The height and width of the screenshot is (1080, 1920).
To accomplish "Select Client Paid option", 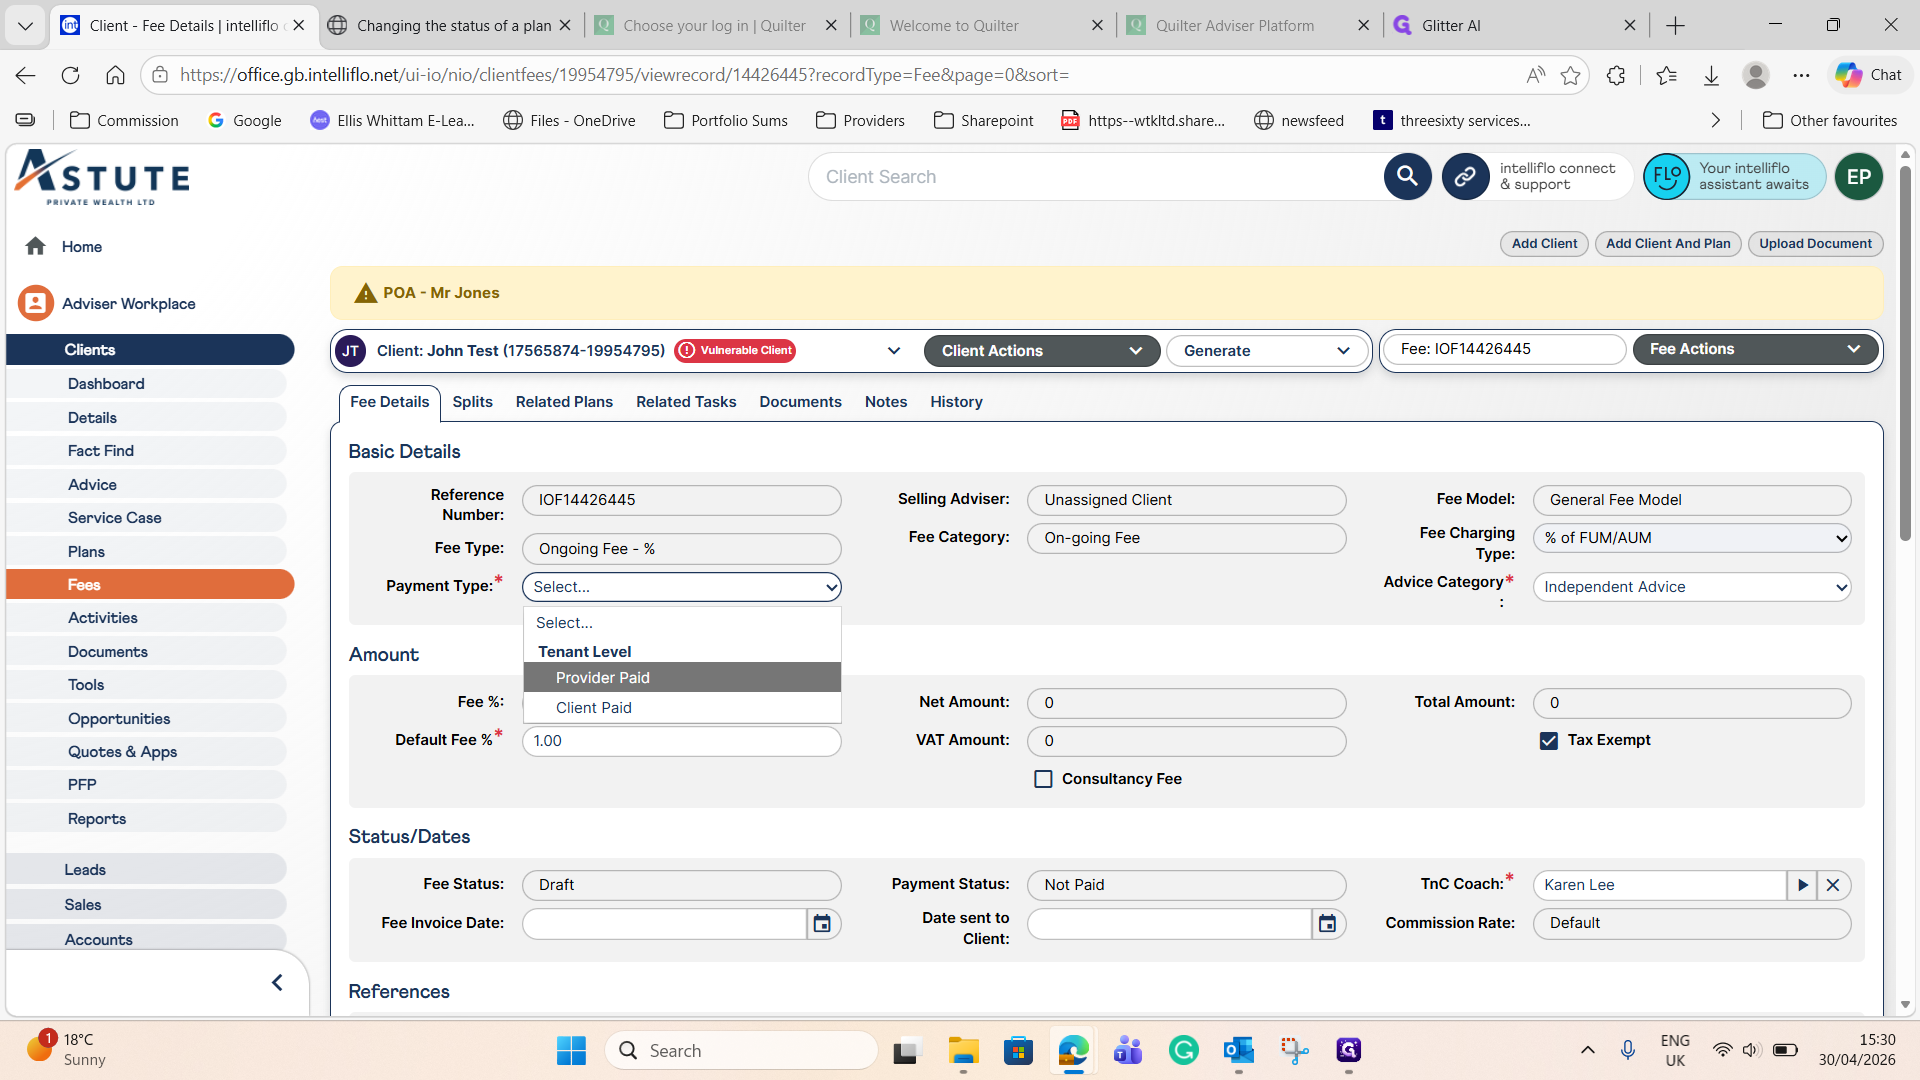I will click(x=682, y=708).
